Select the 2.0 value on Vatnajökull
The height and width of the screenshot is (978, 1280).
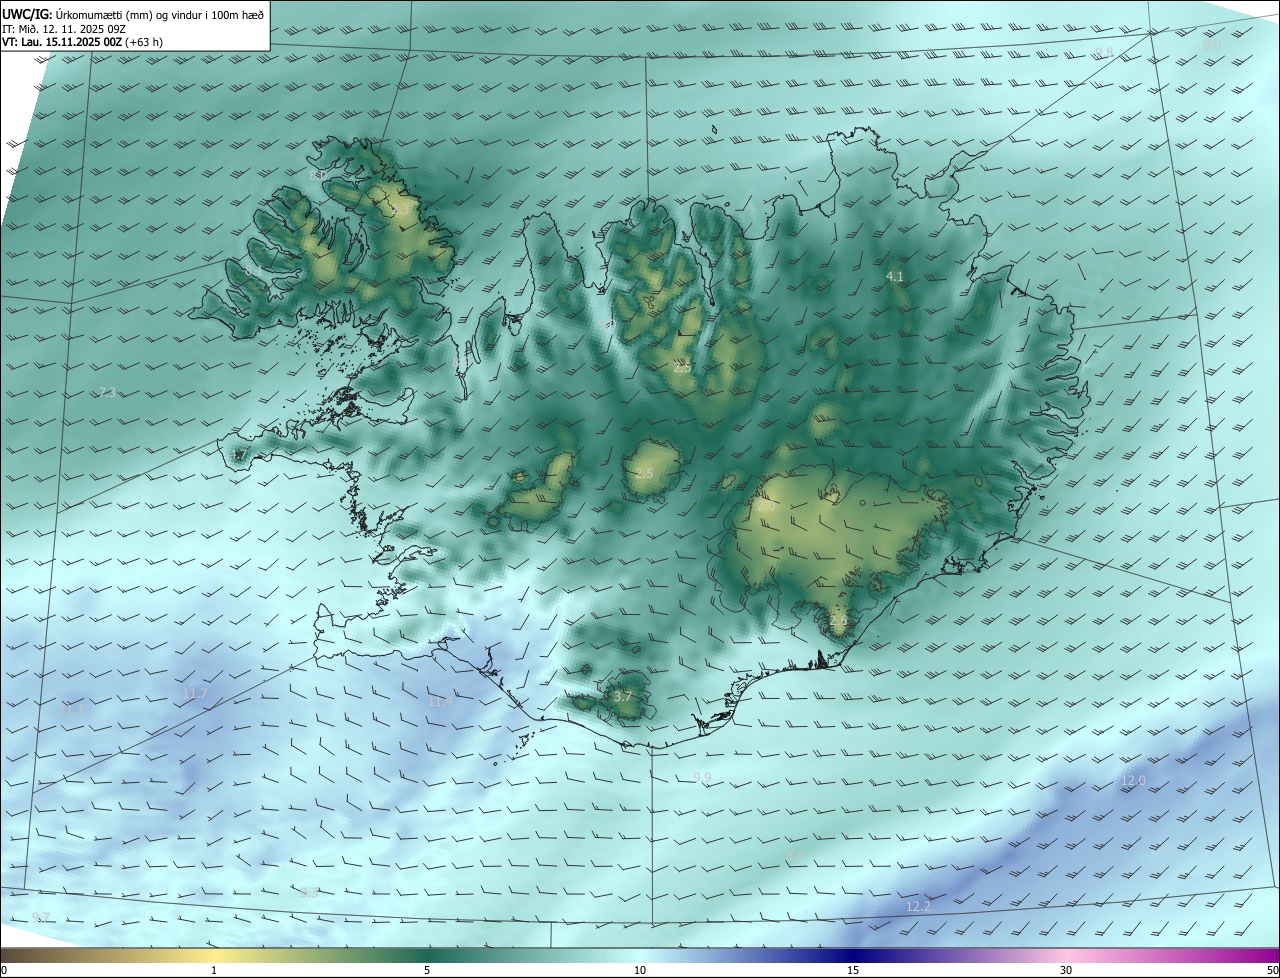point(766,506)
